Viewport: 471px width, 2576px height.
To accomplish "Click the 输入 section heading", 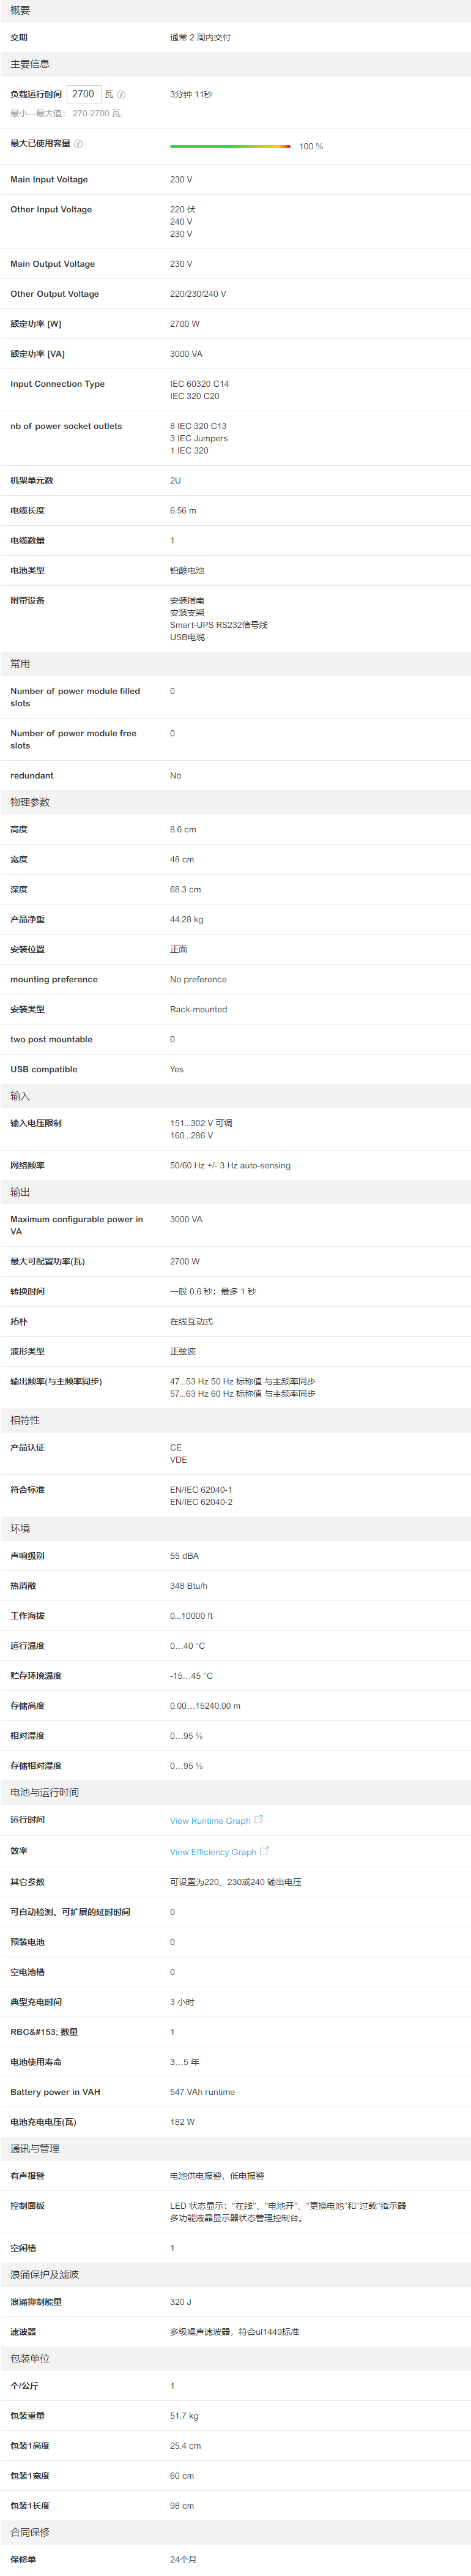I will coord(20,1096).
